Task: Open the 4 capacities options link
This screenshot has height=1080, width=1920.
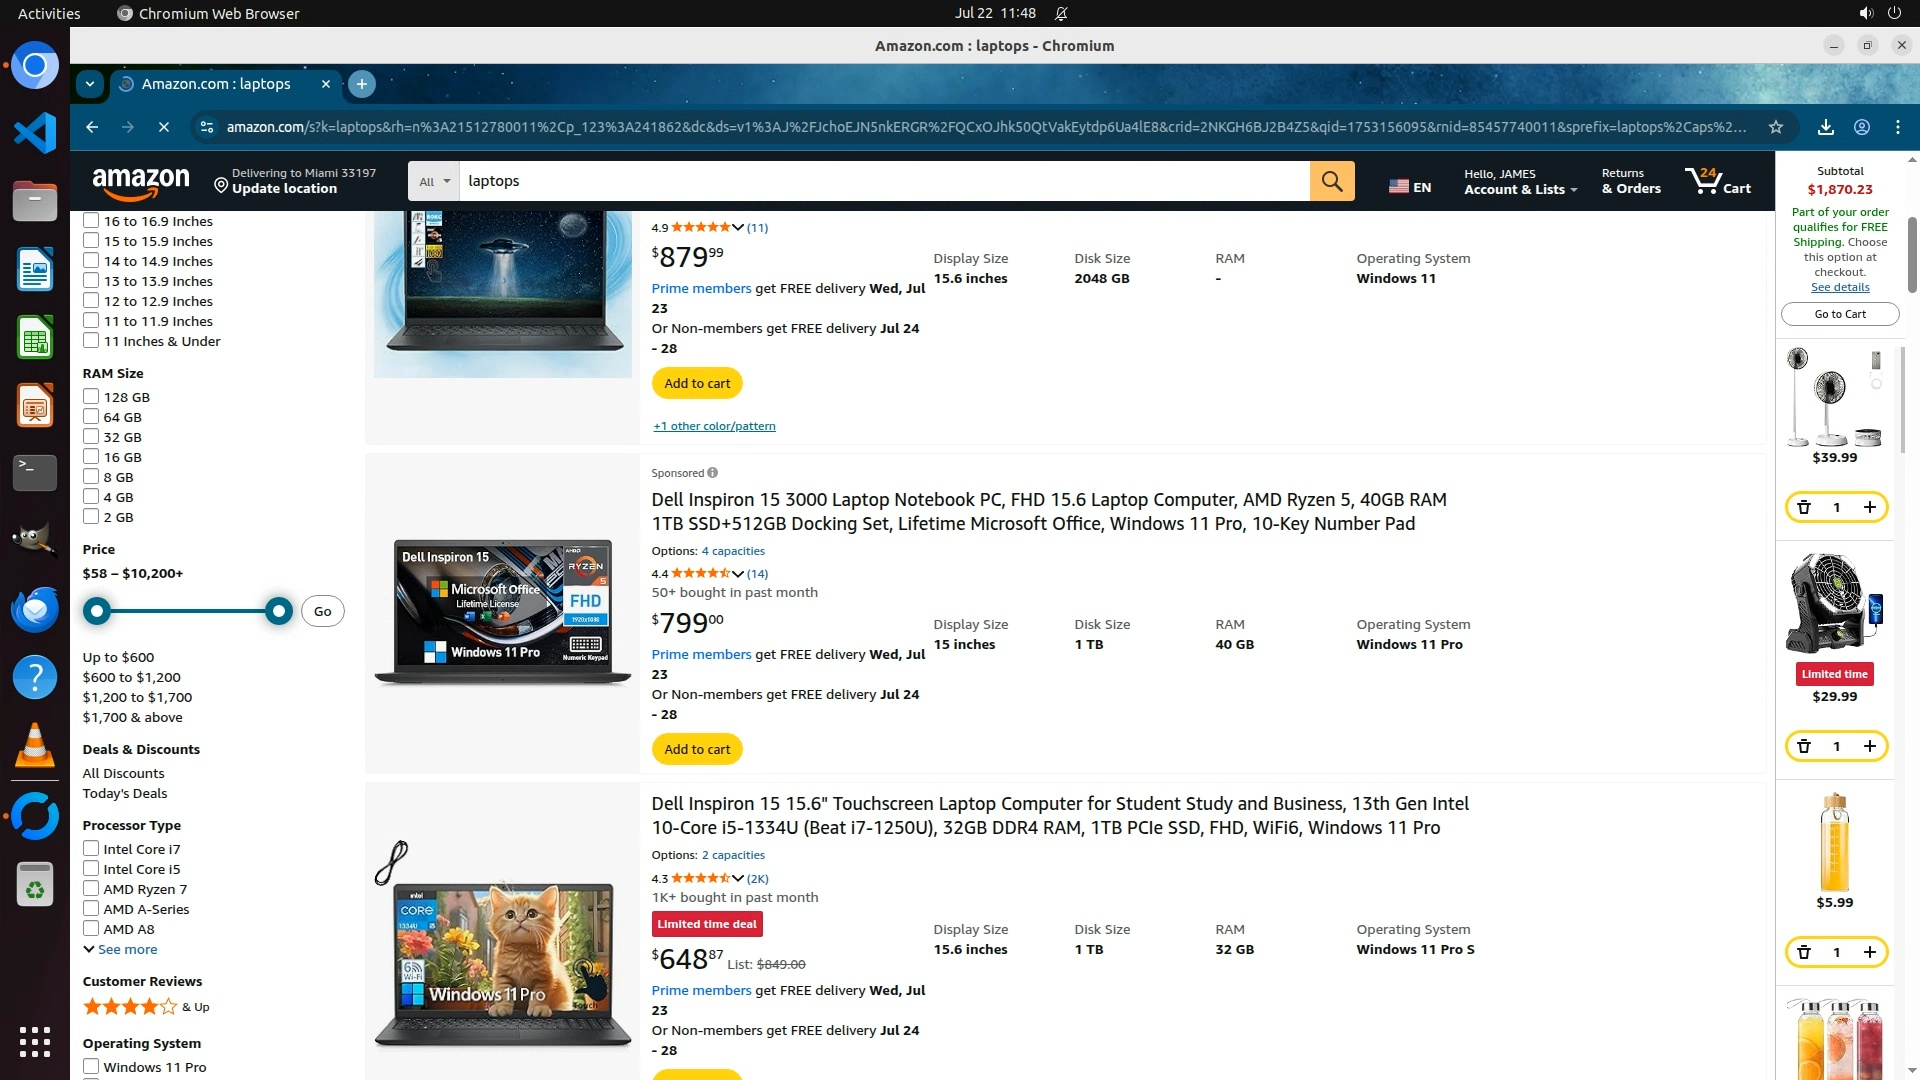Action: (x=732, y=551)
